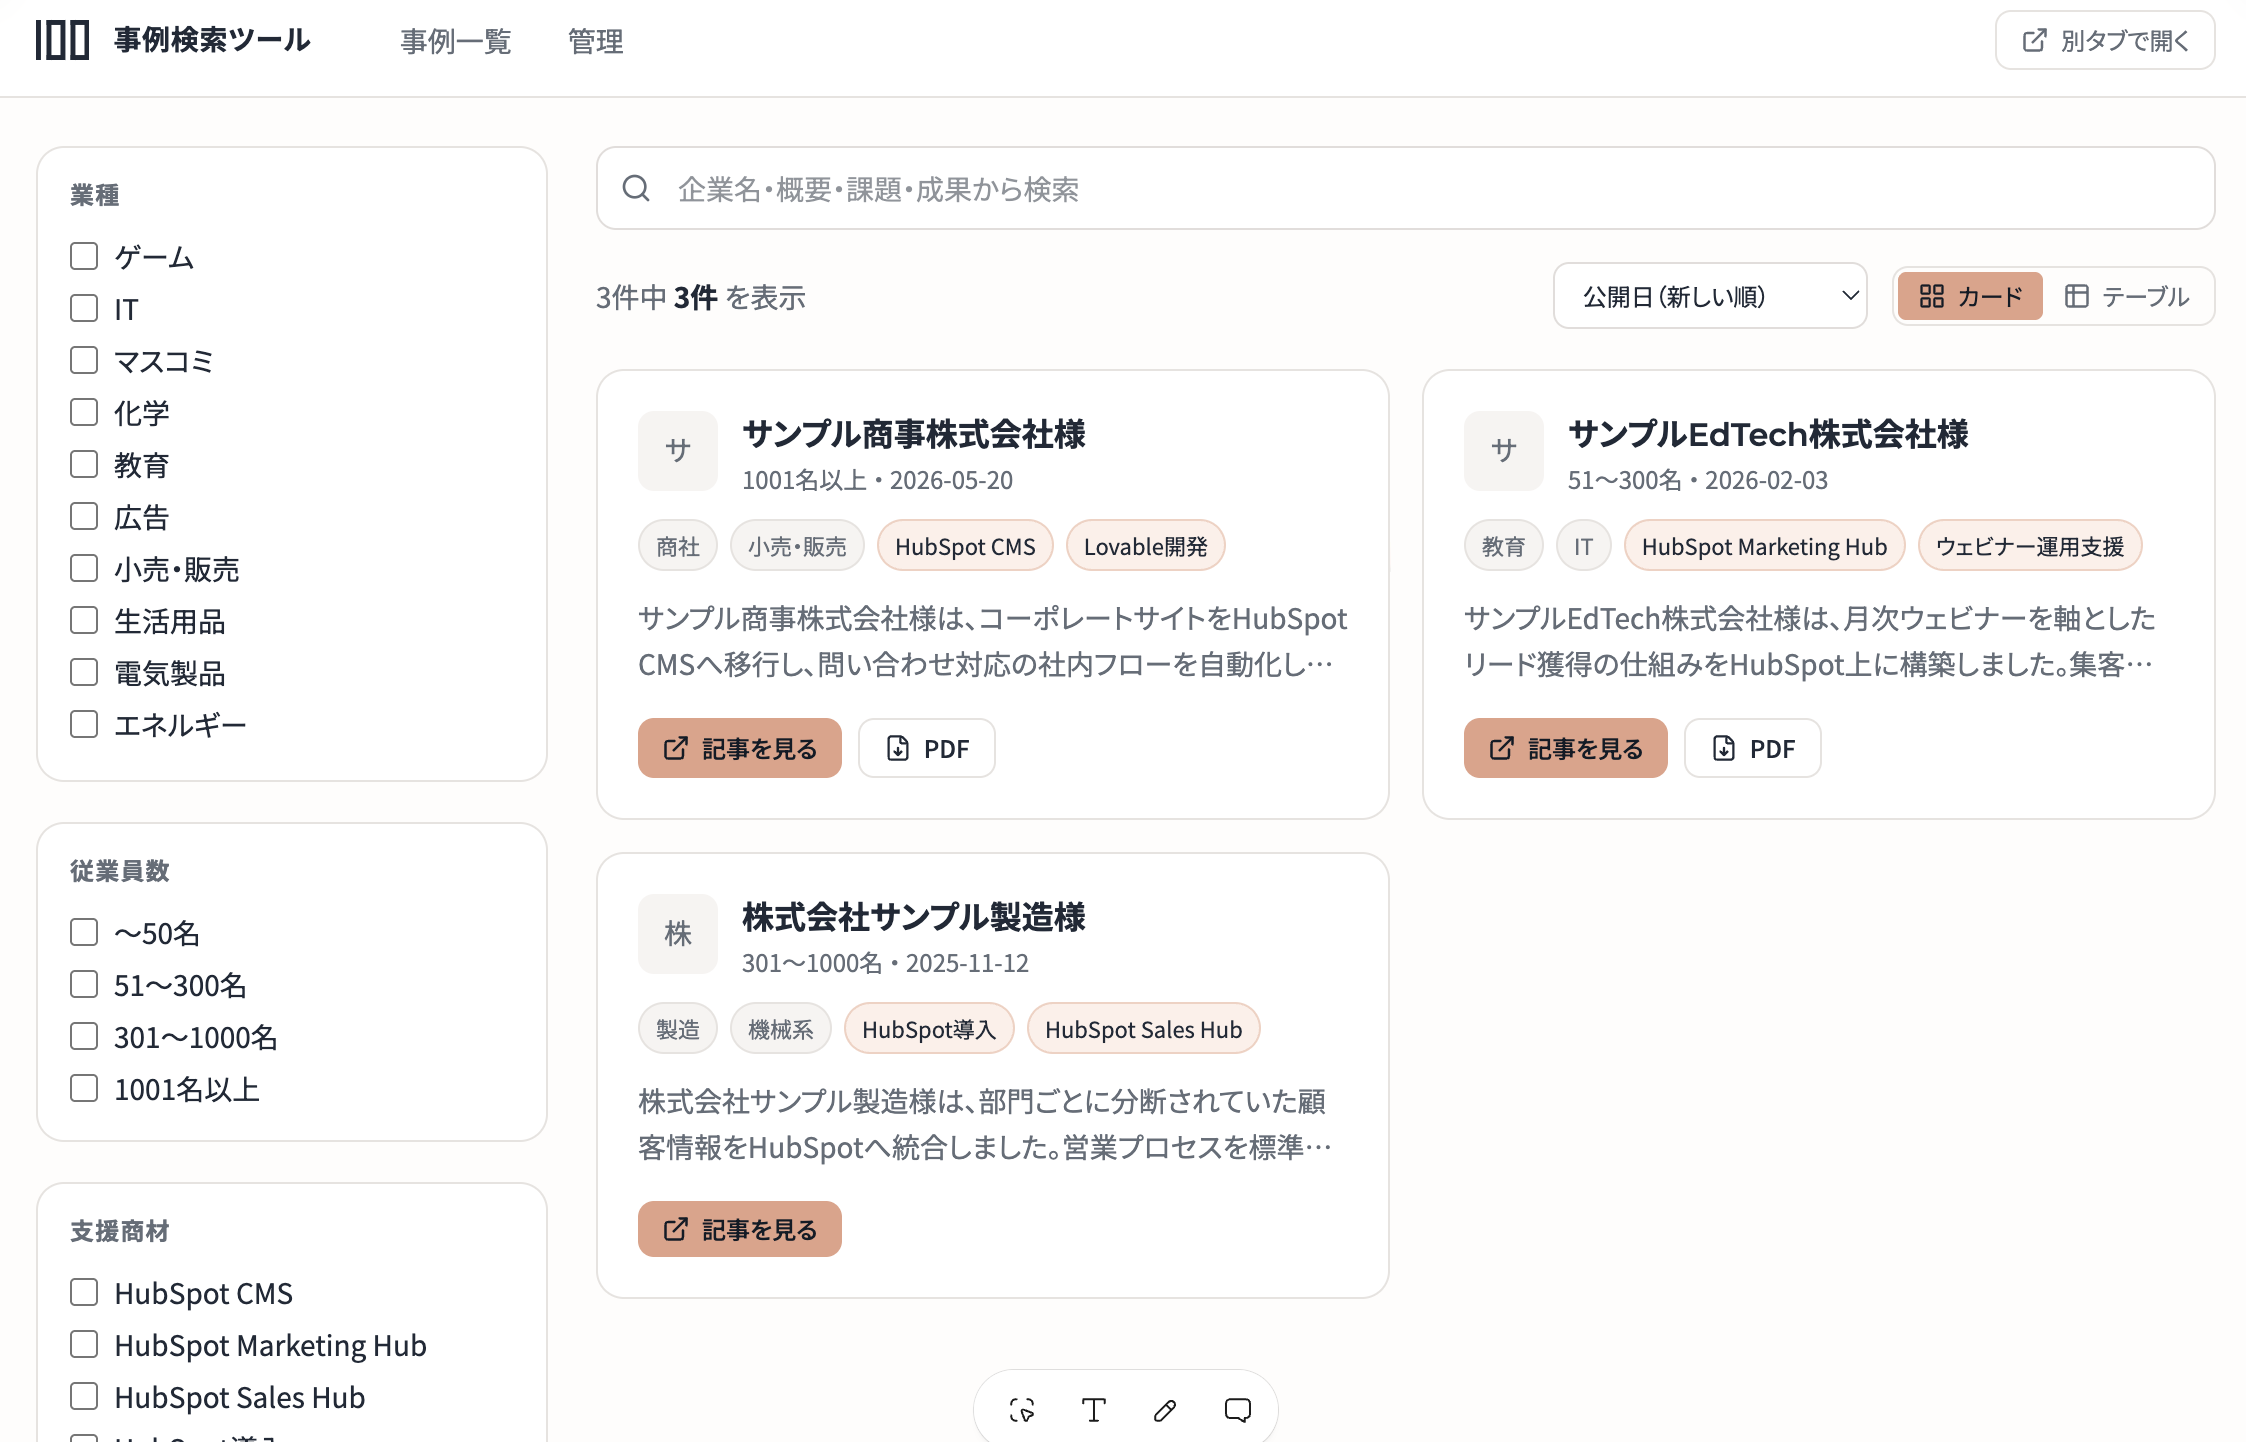Open the 公開日（新しい順） sort dropdown

1710,296
